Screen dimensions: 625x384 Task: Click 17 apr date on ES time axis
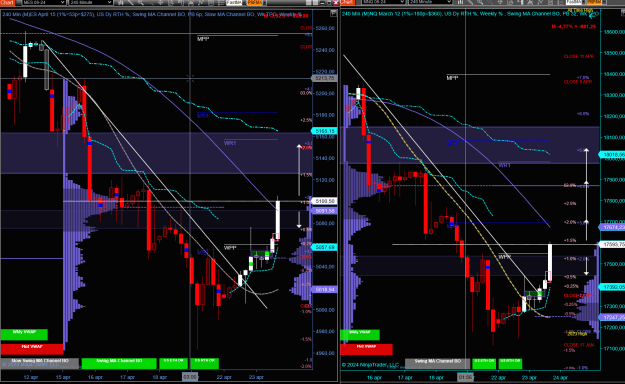[128, 377]
